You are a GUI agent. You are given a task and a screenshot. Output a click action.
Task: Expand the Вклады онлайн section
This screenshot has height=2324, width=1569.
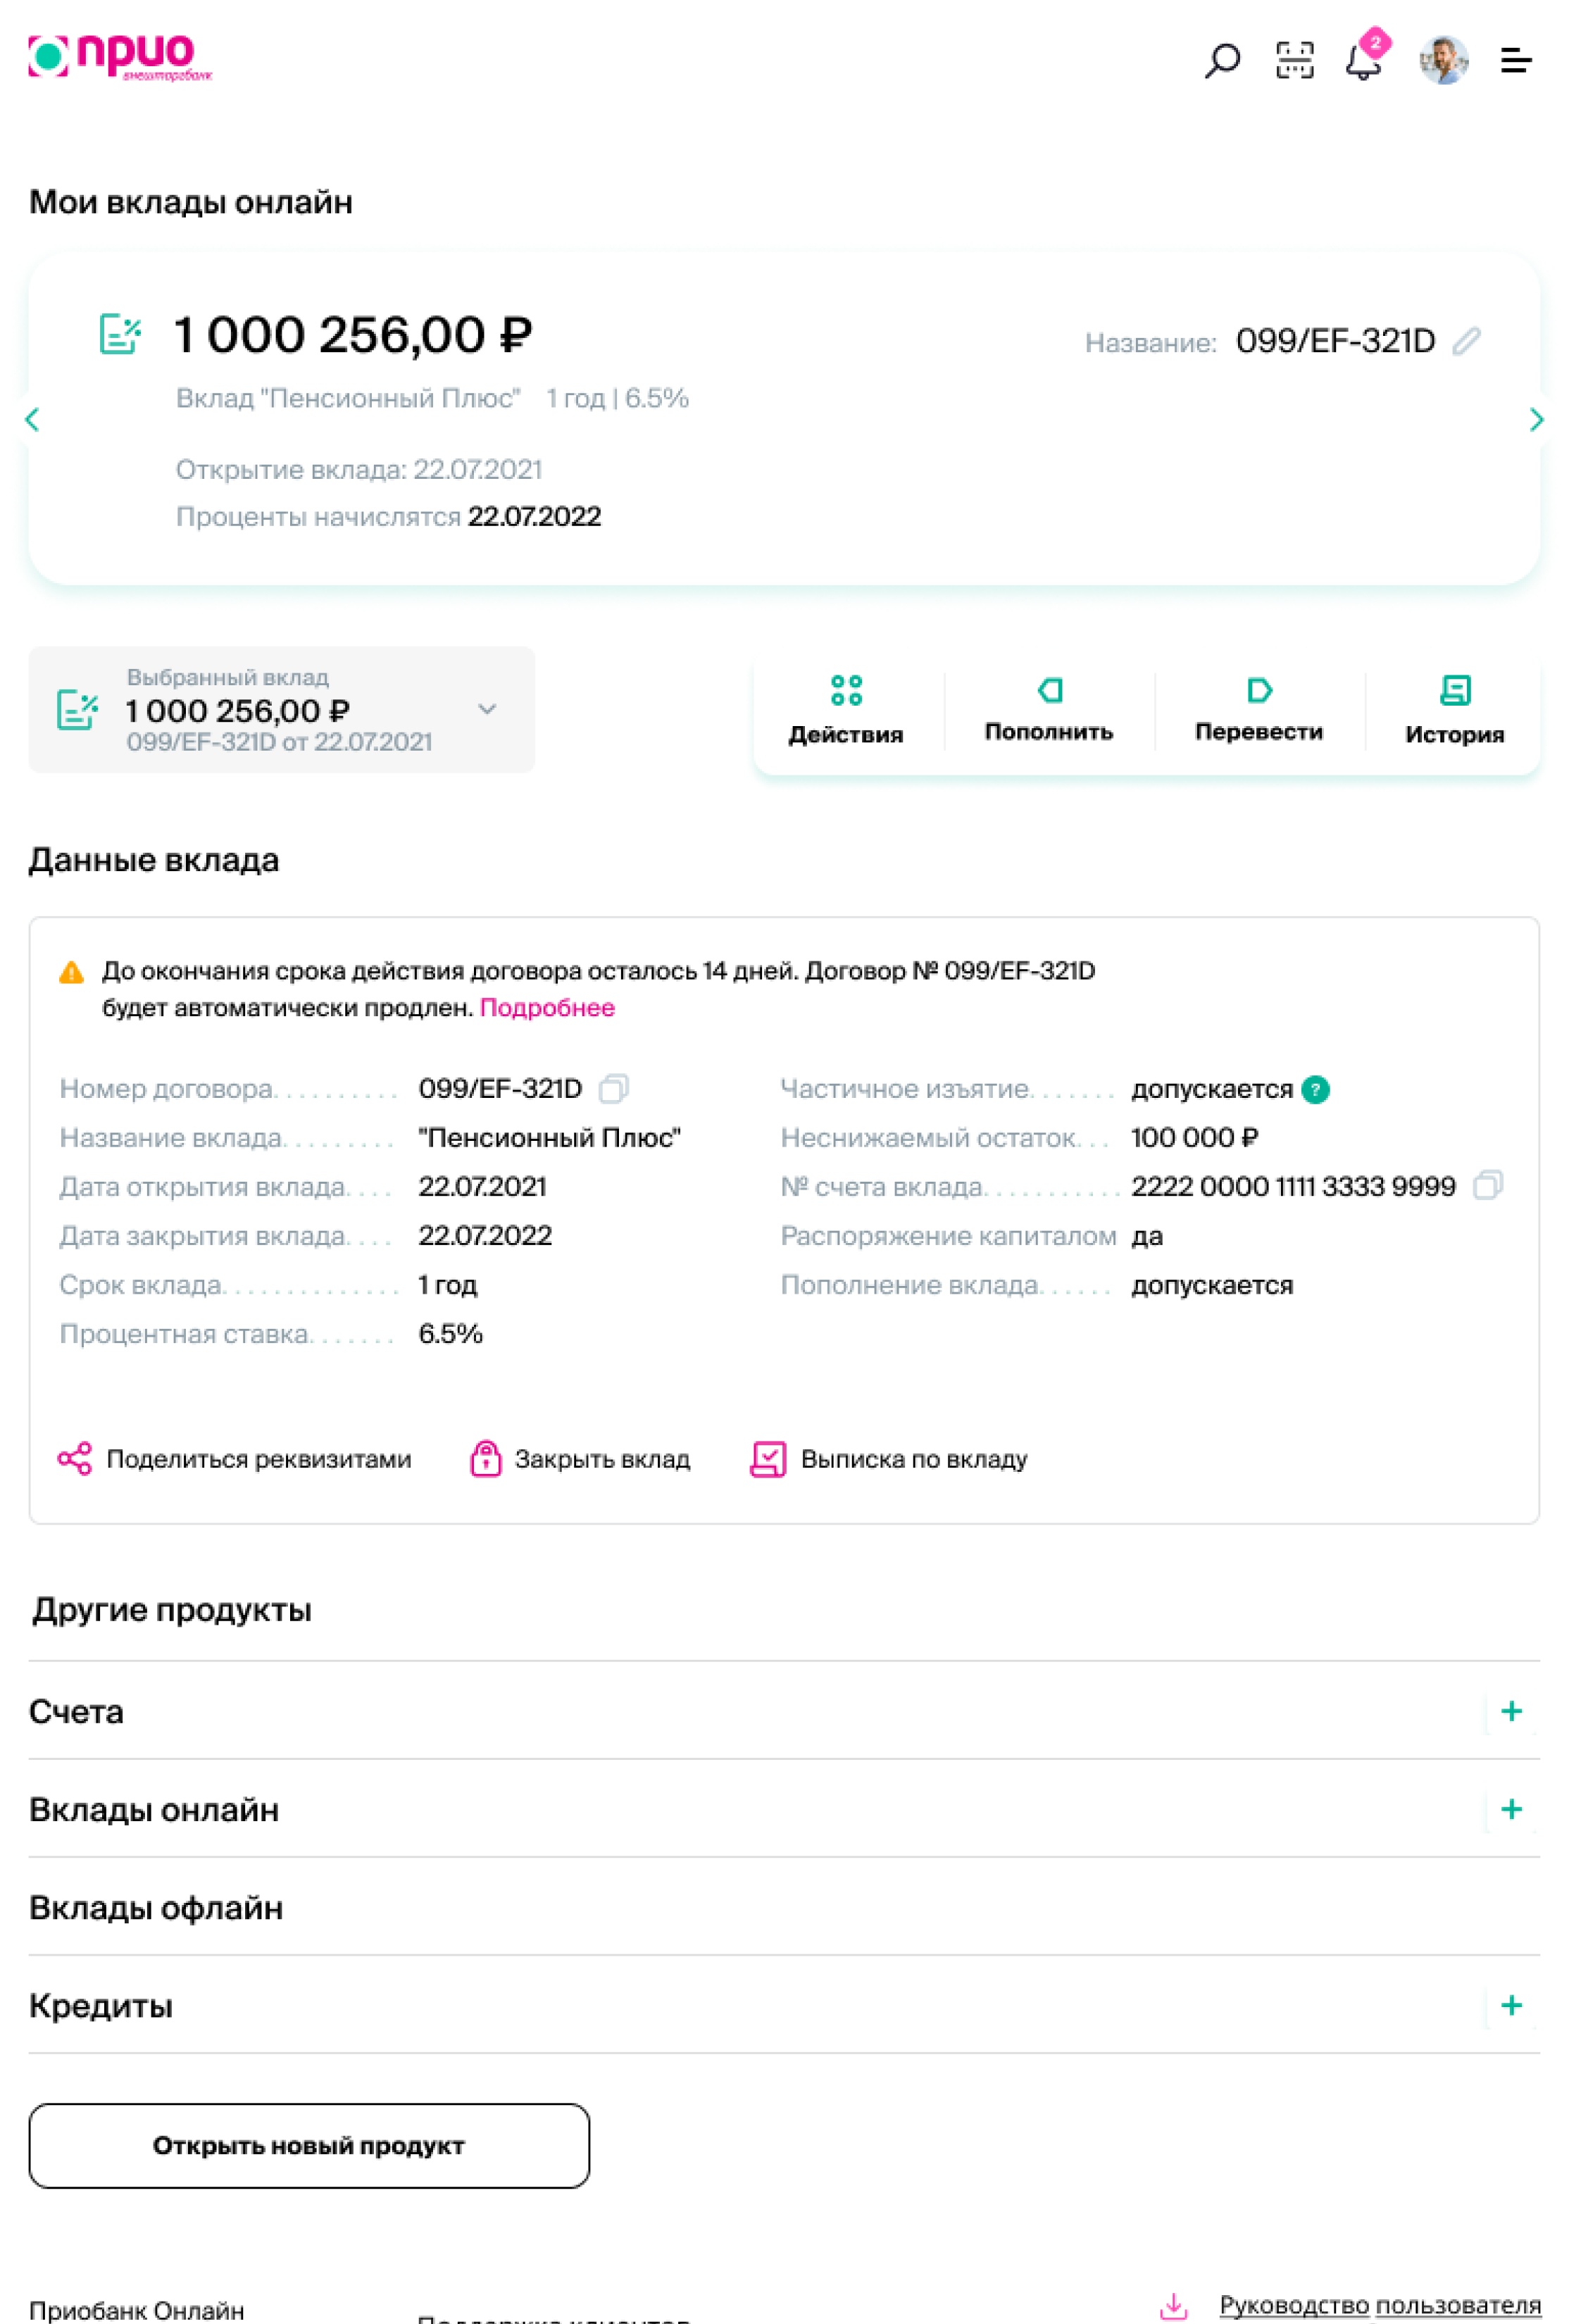[x=1511, y=1809]
